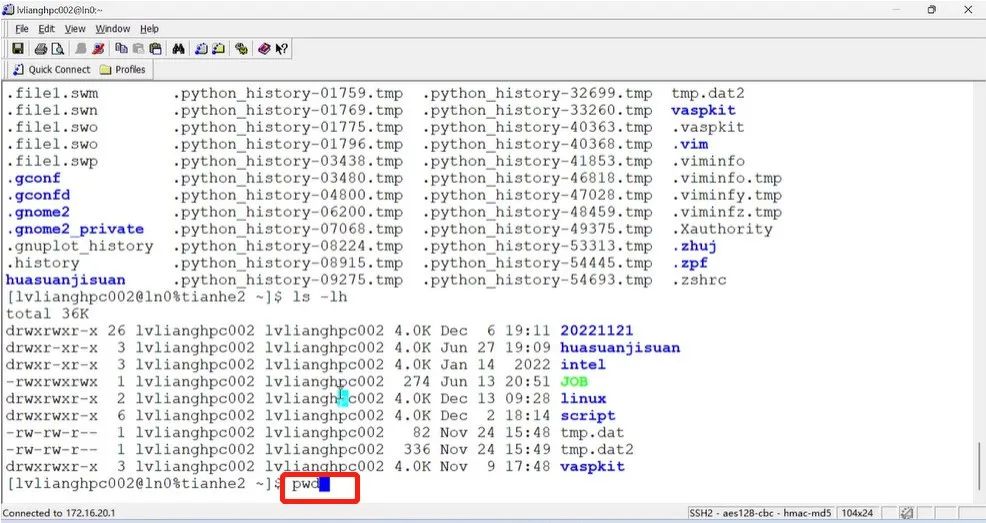Image resolution: width=986 pixels, height=523 pixels.
Task: Click '.python_history-32699.tmp' file name
Action: (x=538, y=93)
